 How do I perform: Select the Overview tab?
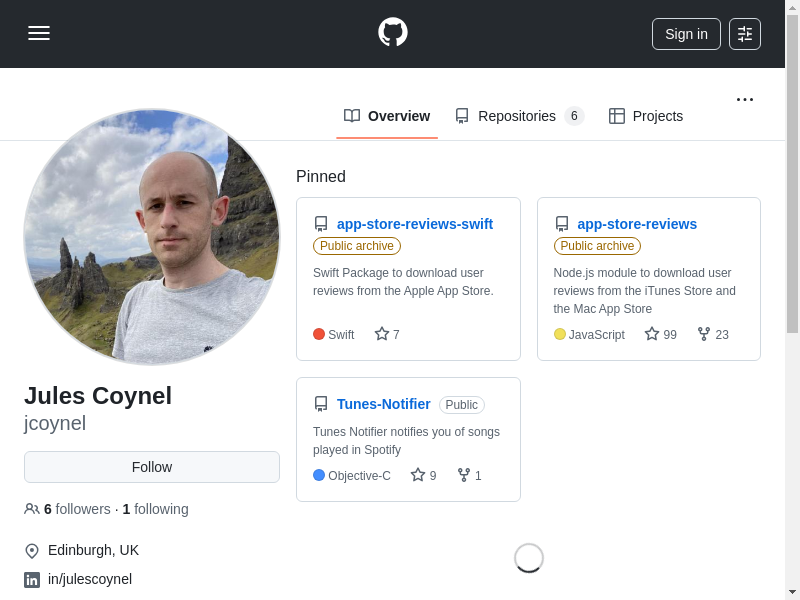(x=387, y=116)
